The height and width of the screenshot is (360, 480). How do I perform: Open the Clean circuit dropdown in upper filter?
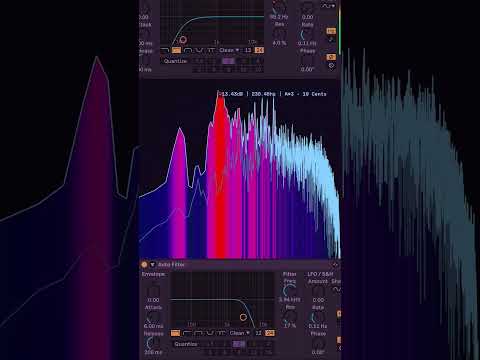pyautogui.click(x=229, y=50)
